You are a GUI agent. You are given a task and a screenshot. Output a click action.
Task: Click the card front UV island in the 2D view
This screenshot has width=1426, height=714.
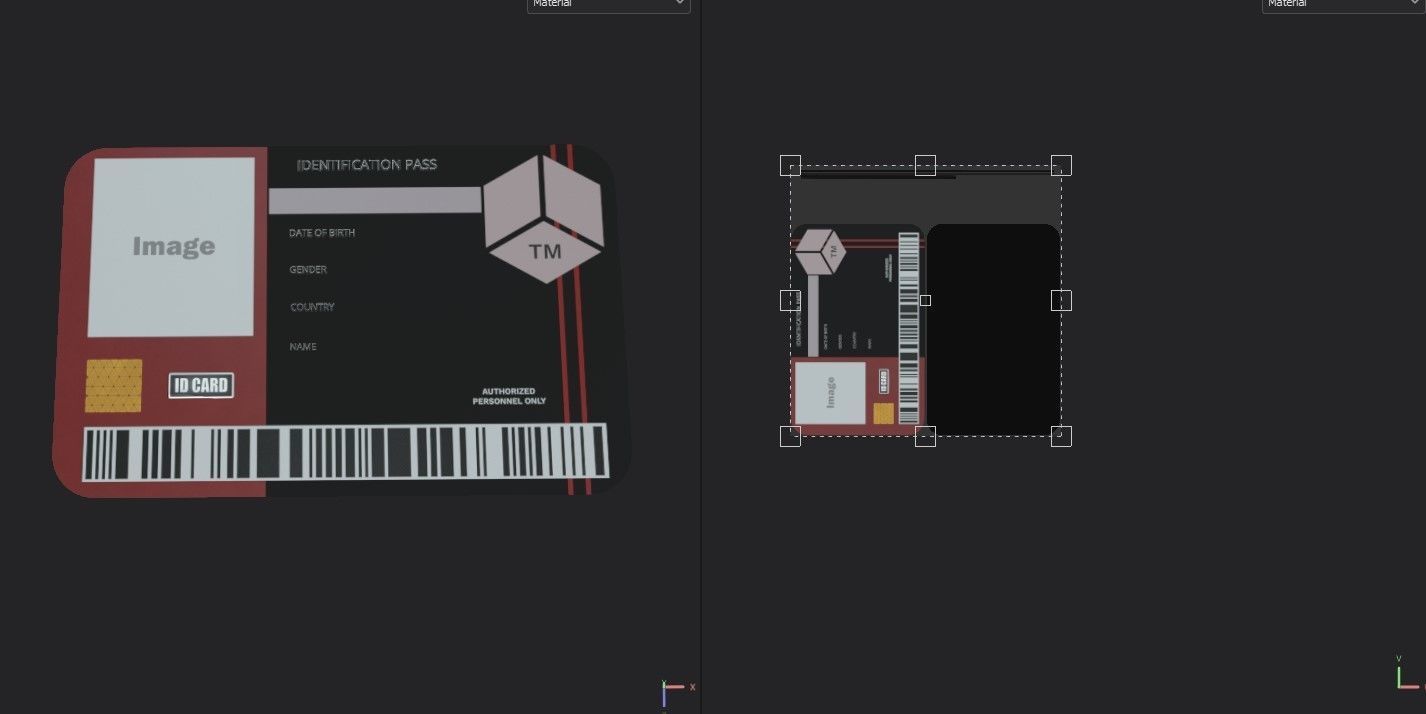[x=857, y=330]
